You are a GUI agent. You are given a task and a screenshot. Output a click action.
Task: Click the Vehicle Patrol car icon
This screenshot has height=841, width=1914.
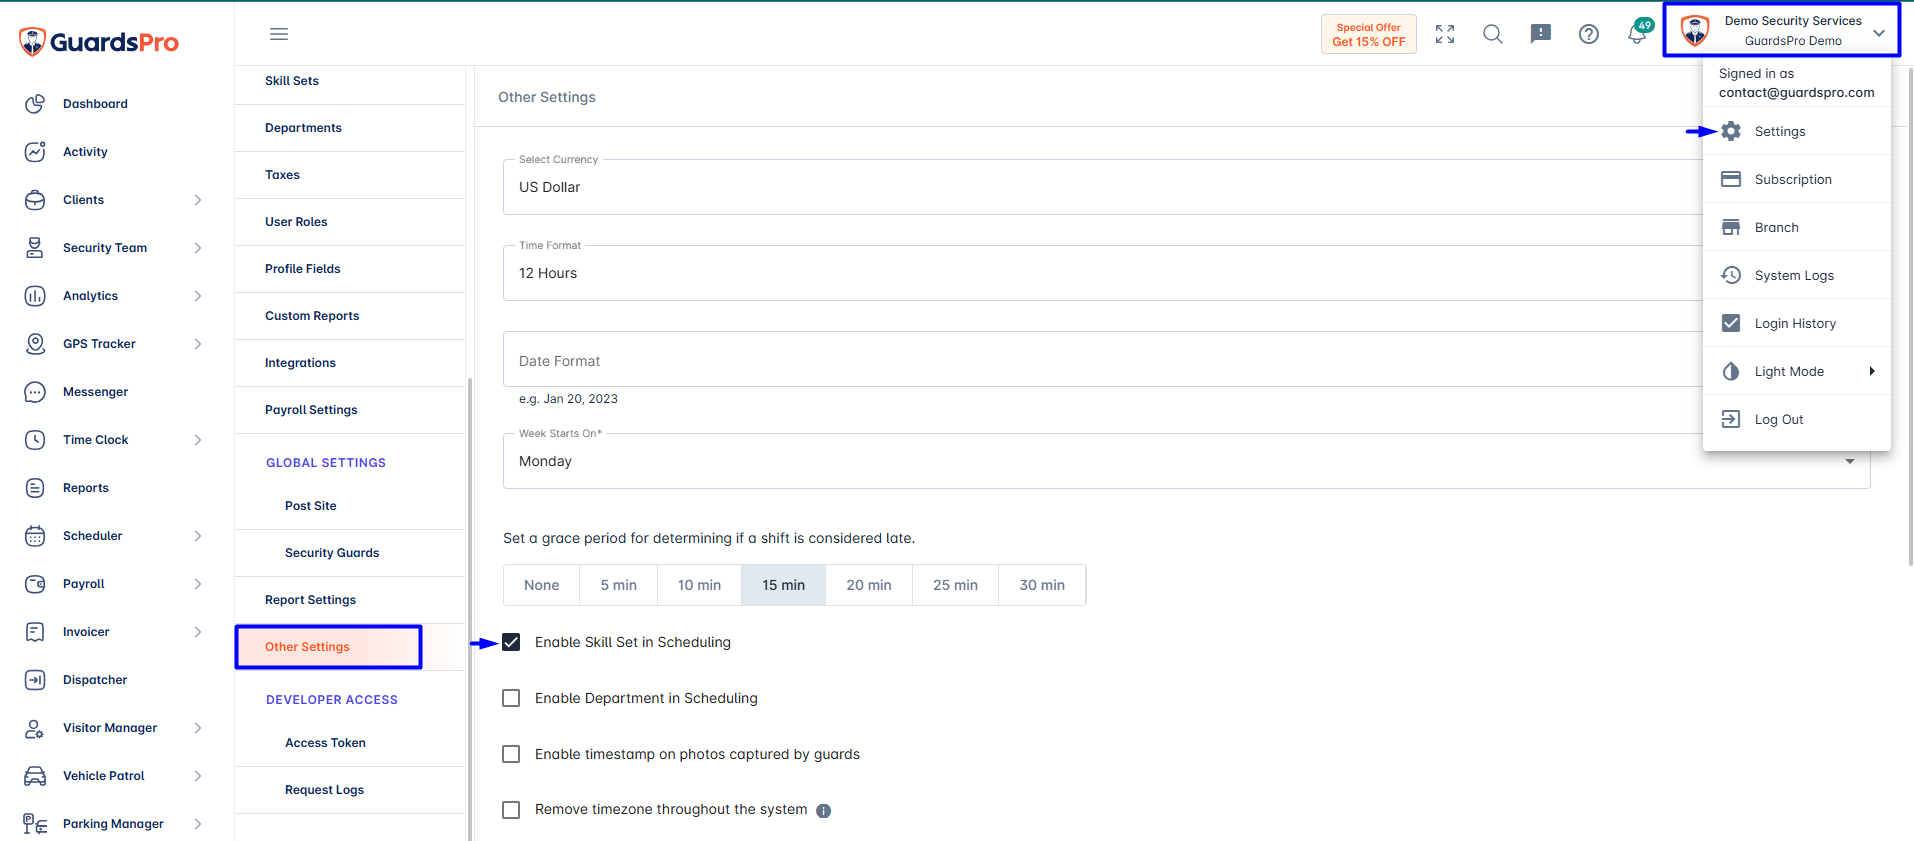[x=35, y=776]
